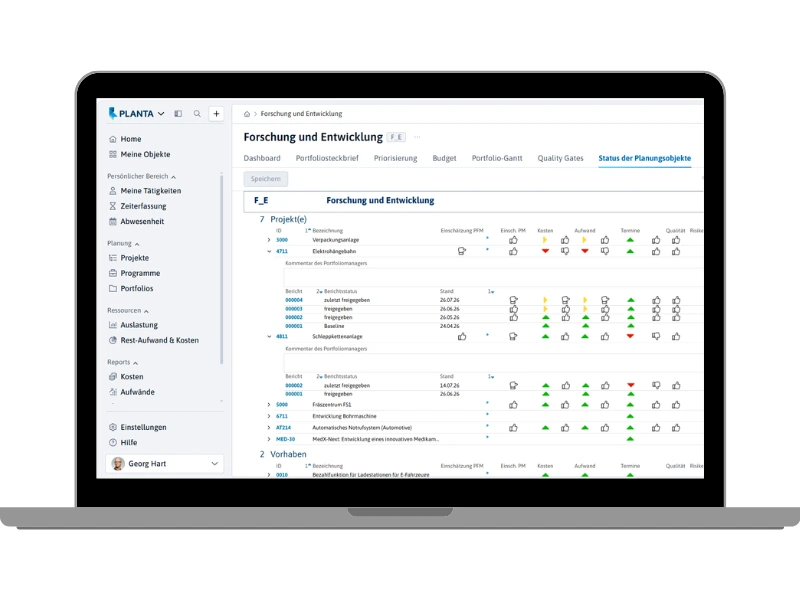Expand project AT214 Notrufsystem row
Image resolution: width=800 pixels, height=600 pixels.
tap(269, 428)
